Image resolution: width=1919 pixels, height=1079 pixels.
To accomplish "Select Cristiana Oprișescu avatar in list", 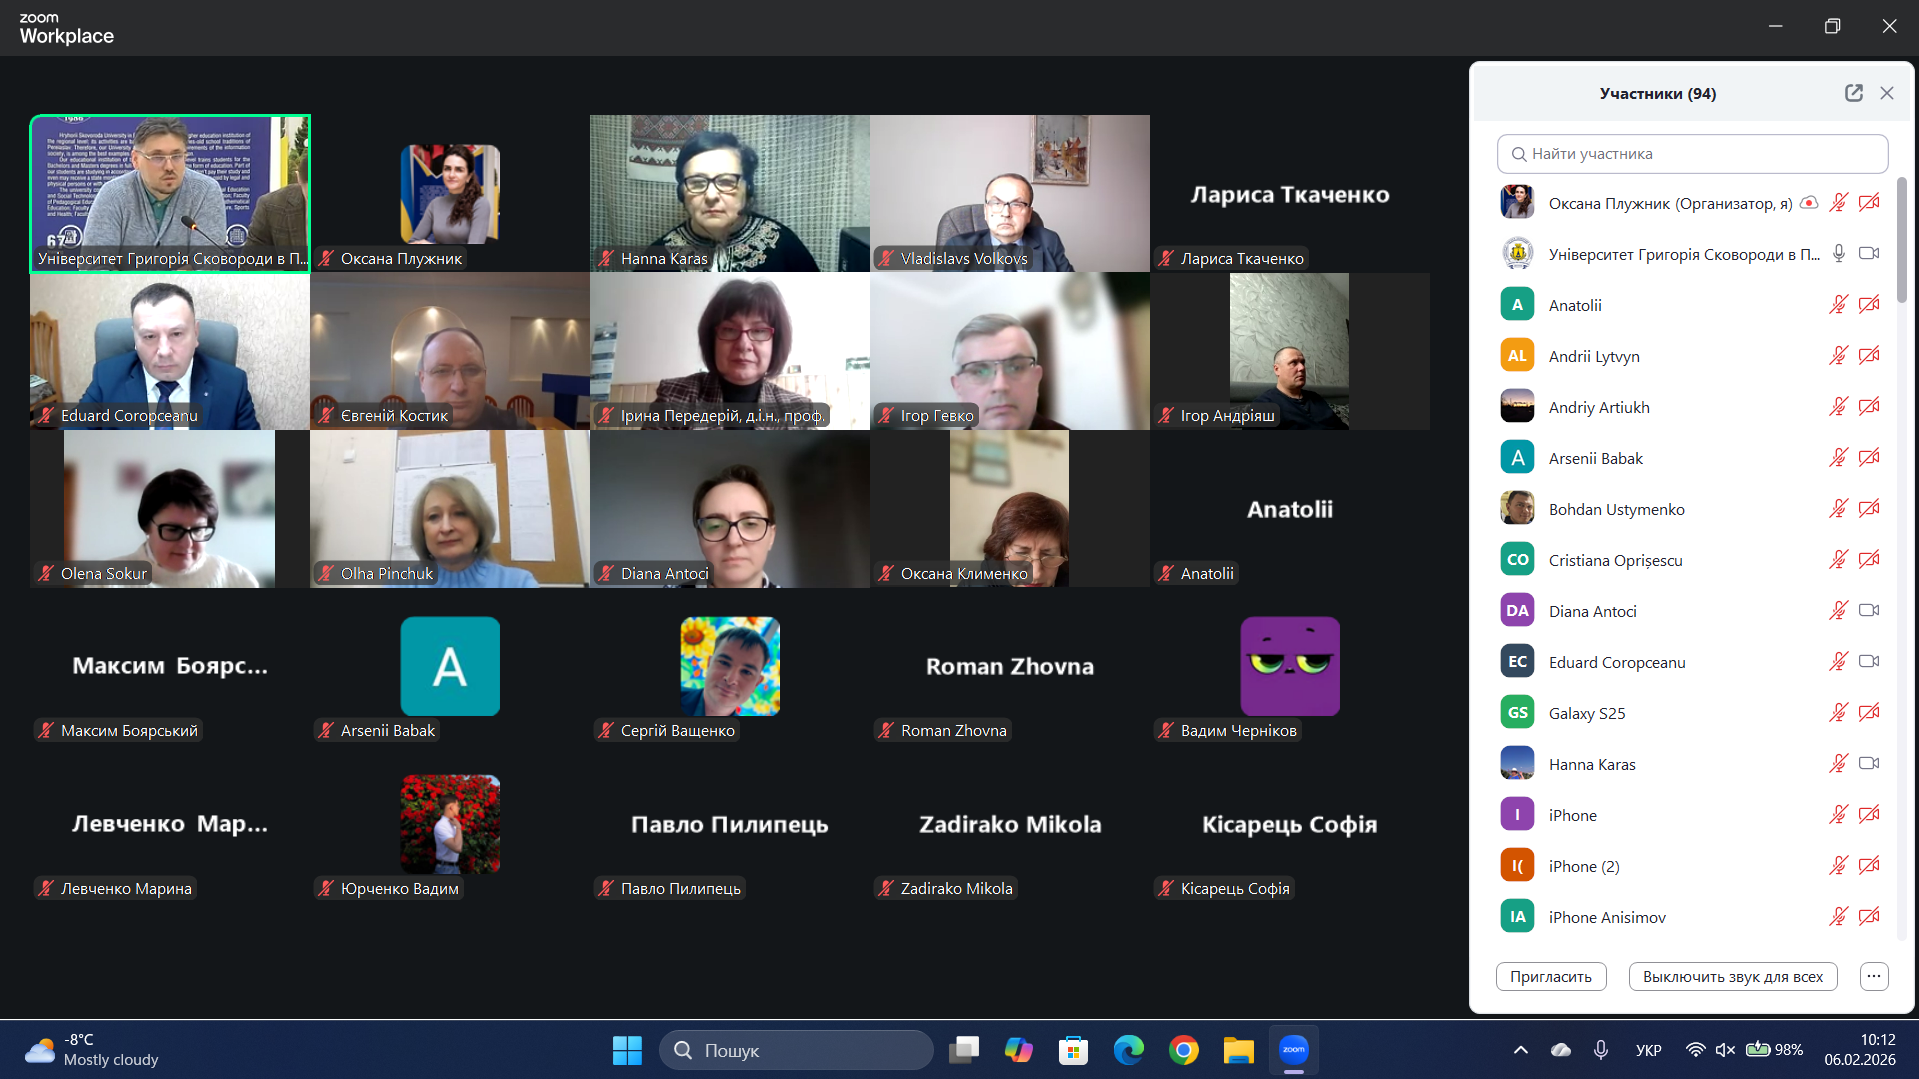I will pyautogui.click(x=1517, y=560).
